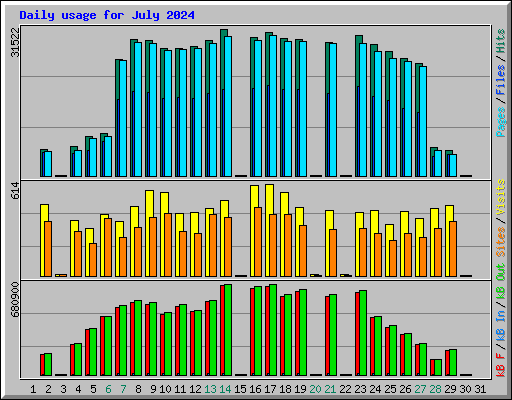Click day label 3 on the x-axis
512x400 pixels.
point(63,389)
